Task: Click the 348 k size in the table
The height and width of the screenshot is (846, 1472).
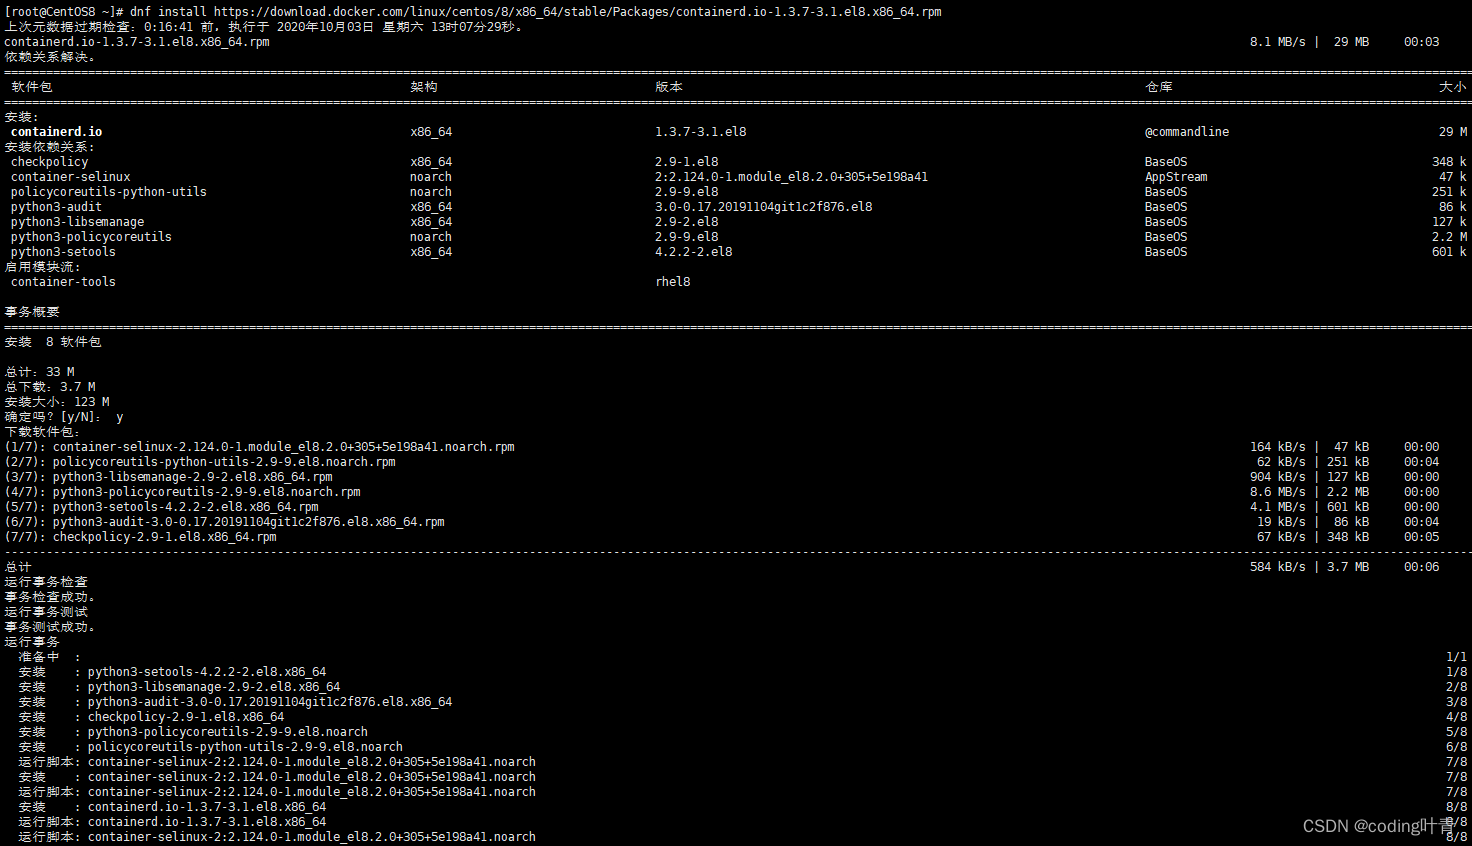Action: pyautogui.click(x=1449, y=162)
